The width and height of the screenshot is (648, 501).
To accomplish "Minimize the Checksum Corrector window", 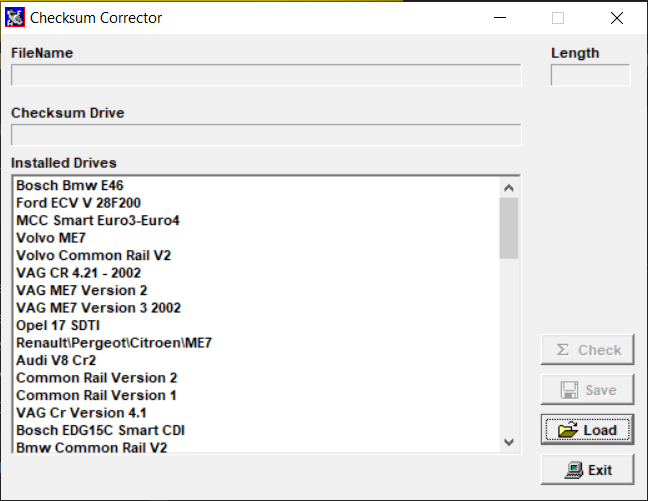I will 500,18.
